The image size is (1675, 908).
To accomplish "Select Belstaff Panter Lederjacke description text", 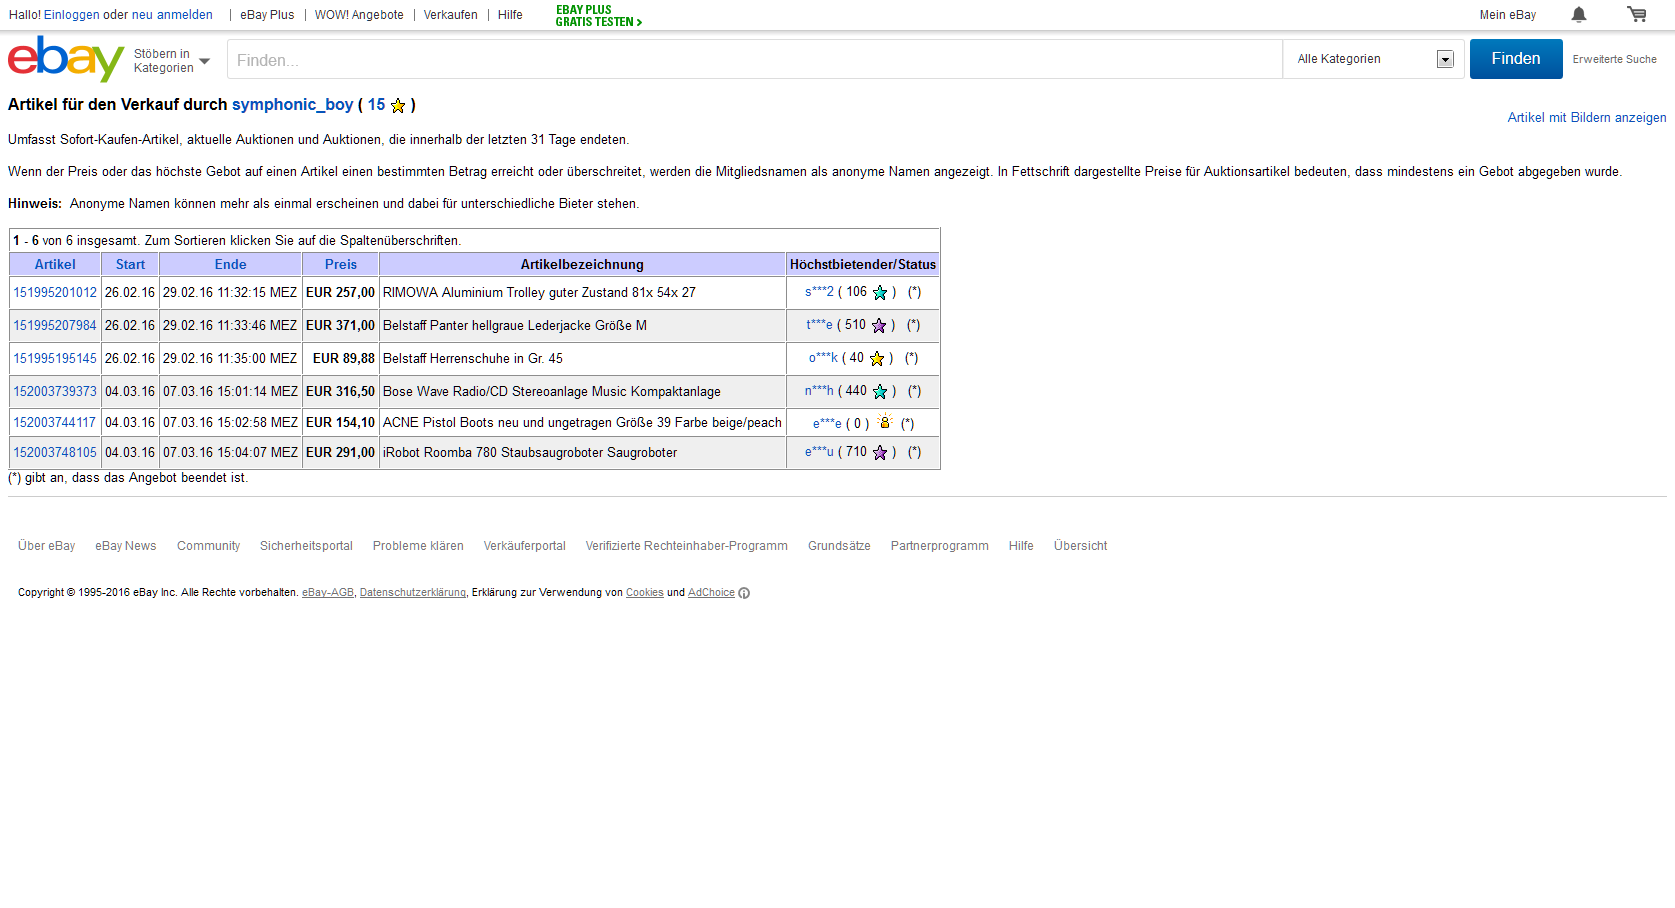I will pos(515,326).
